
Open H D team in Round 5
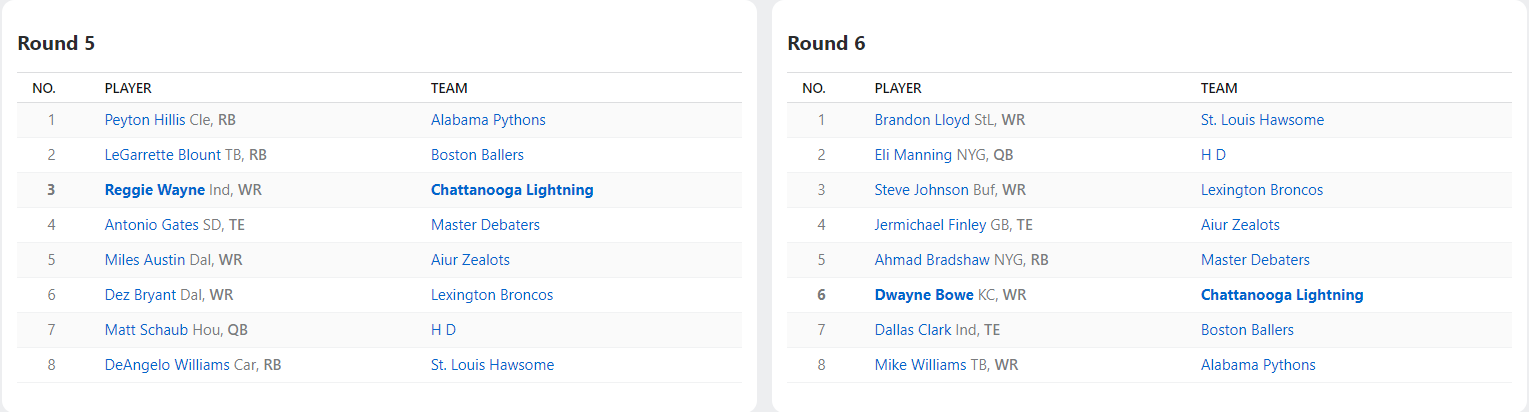(x=443, y=330)
